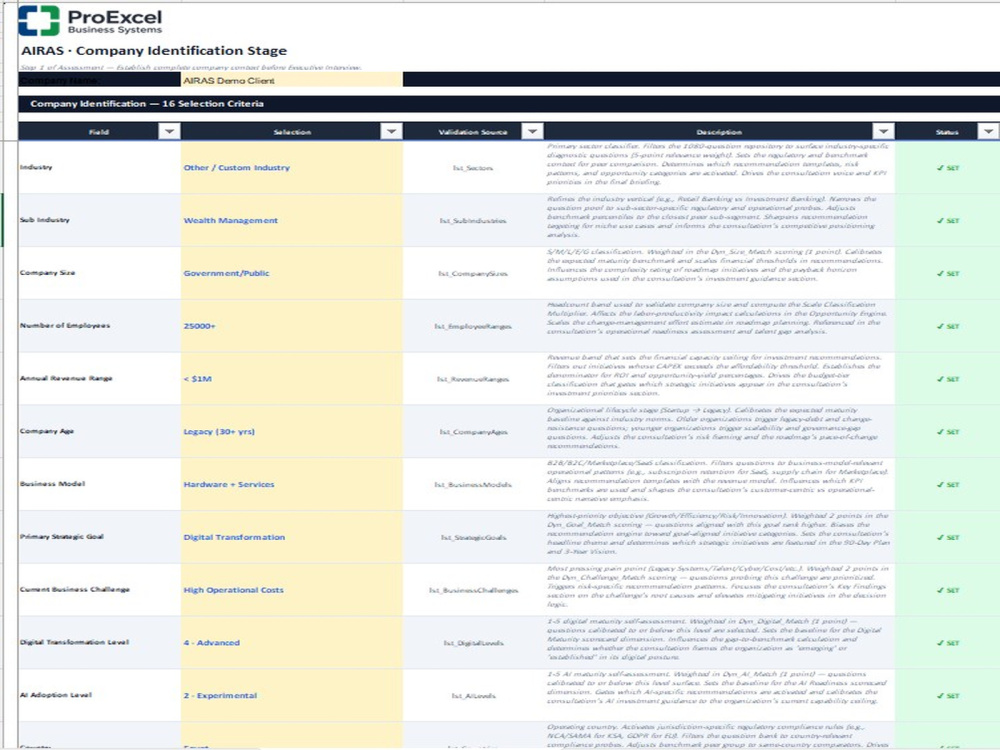Image resolution: width=1000 pixels, height=750 pixels.
Task: Click the Current Business Challenge label
Action: pos(75,589)
